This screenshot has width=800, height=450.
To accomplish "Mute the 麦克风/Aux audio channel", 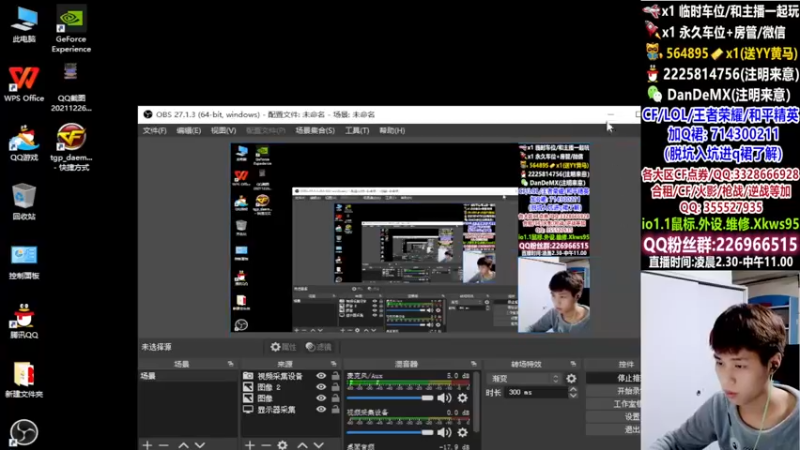I will coord(444,398).
